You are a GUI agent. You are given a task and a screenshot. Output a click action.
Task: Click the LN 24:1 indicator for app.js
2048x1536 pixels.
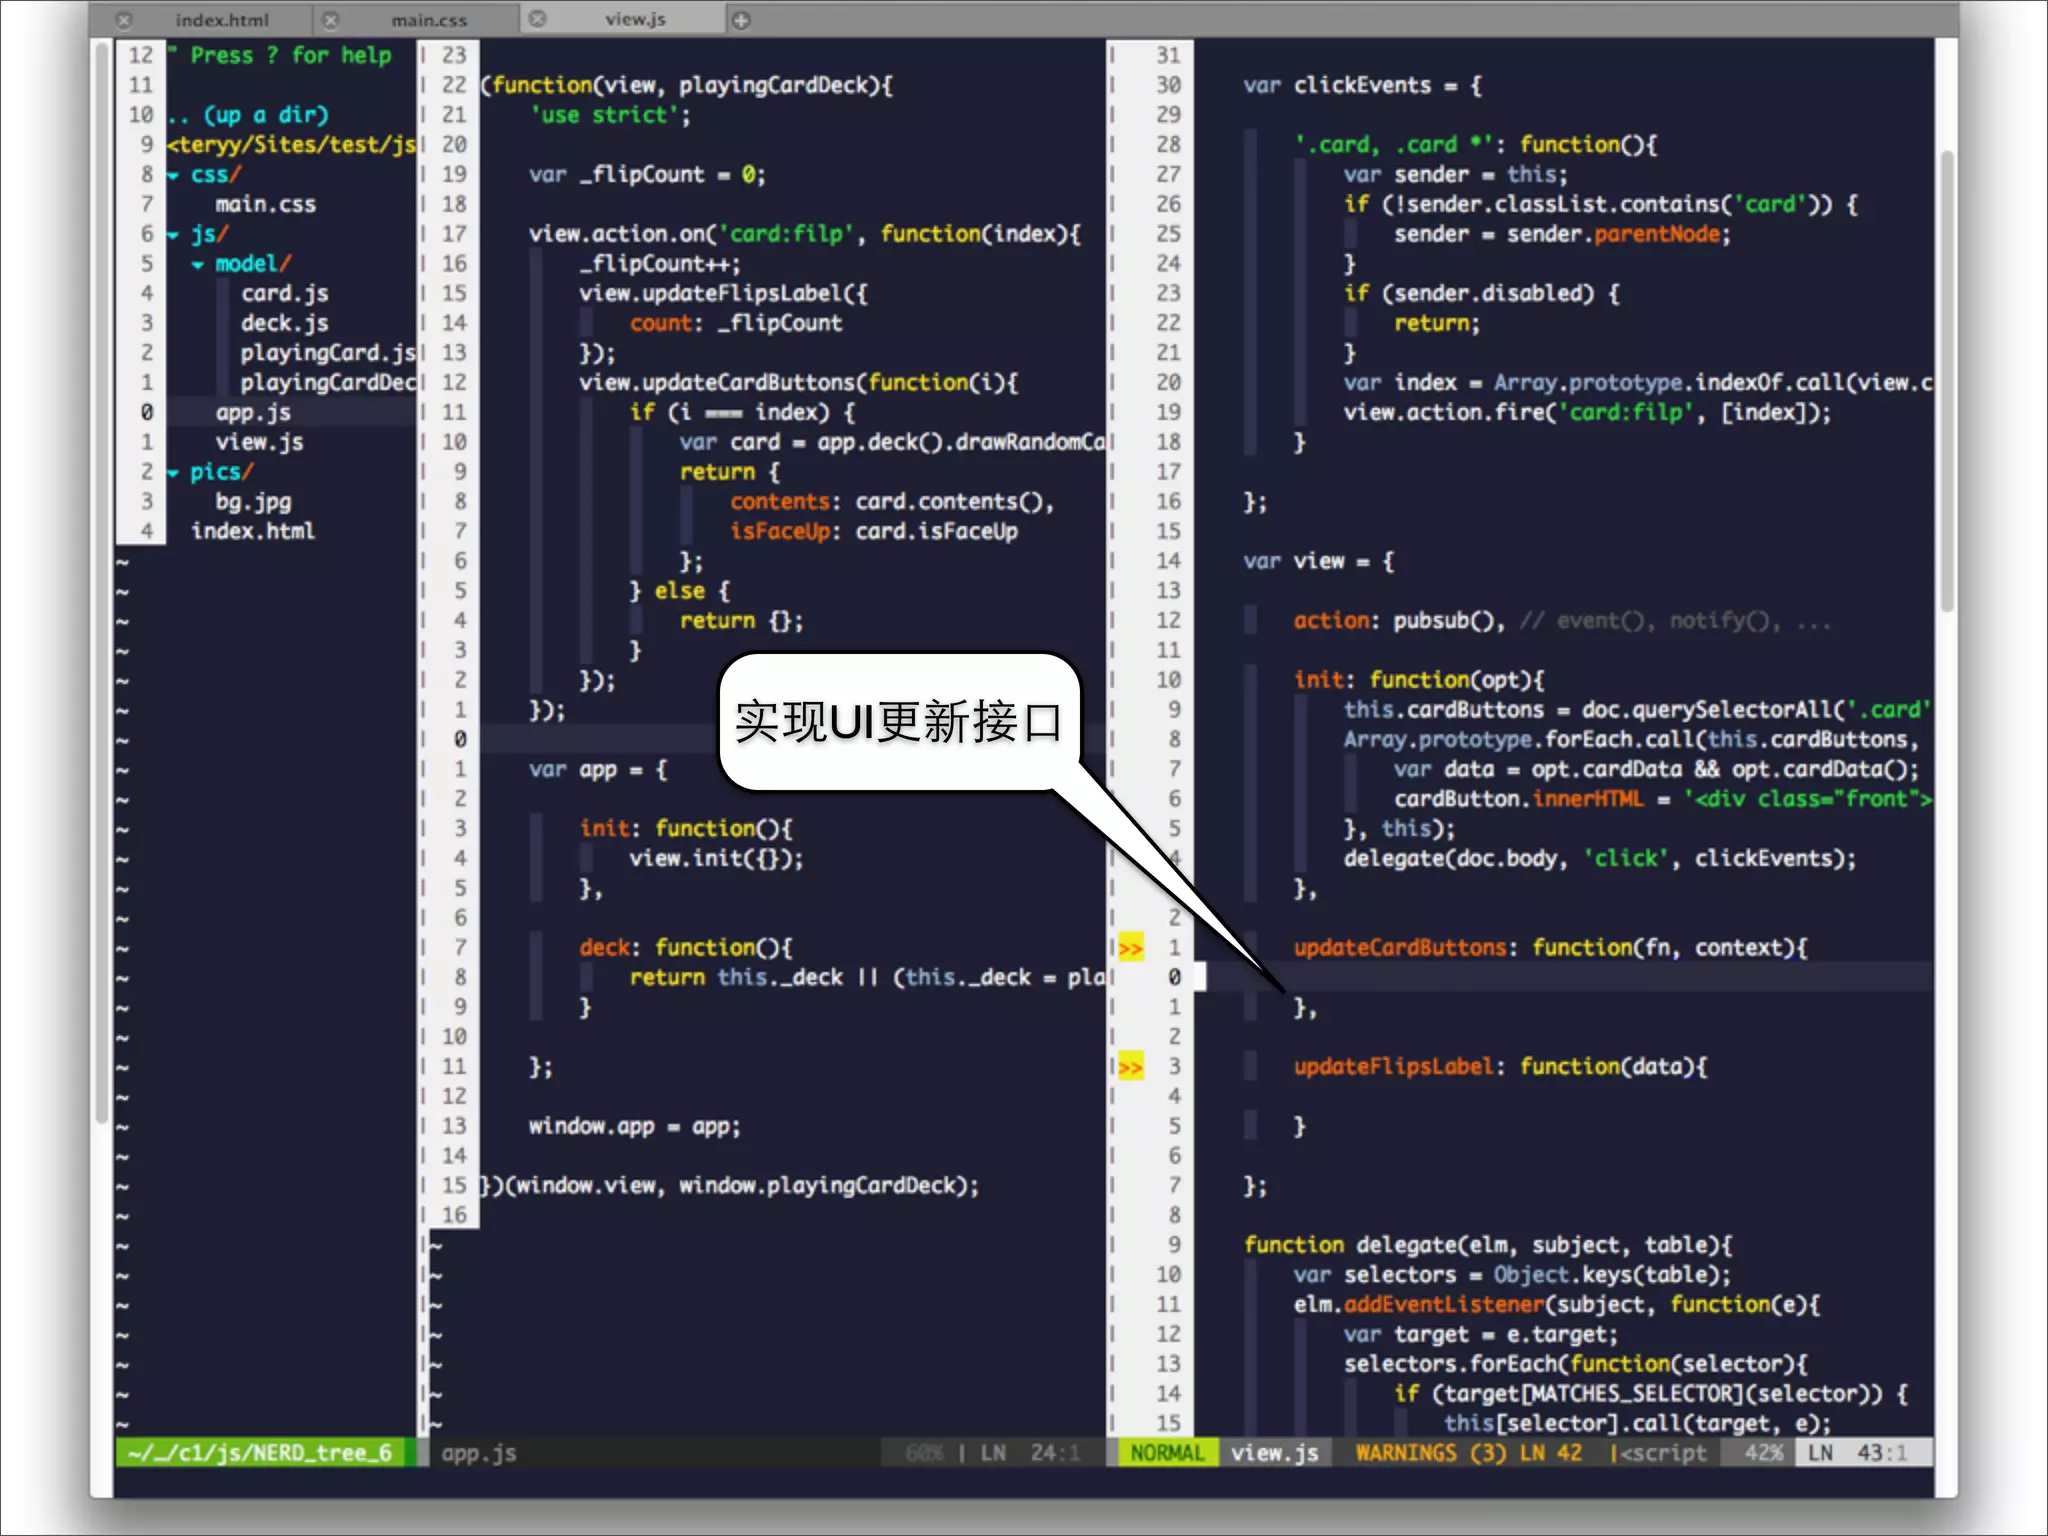1031,1453
